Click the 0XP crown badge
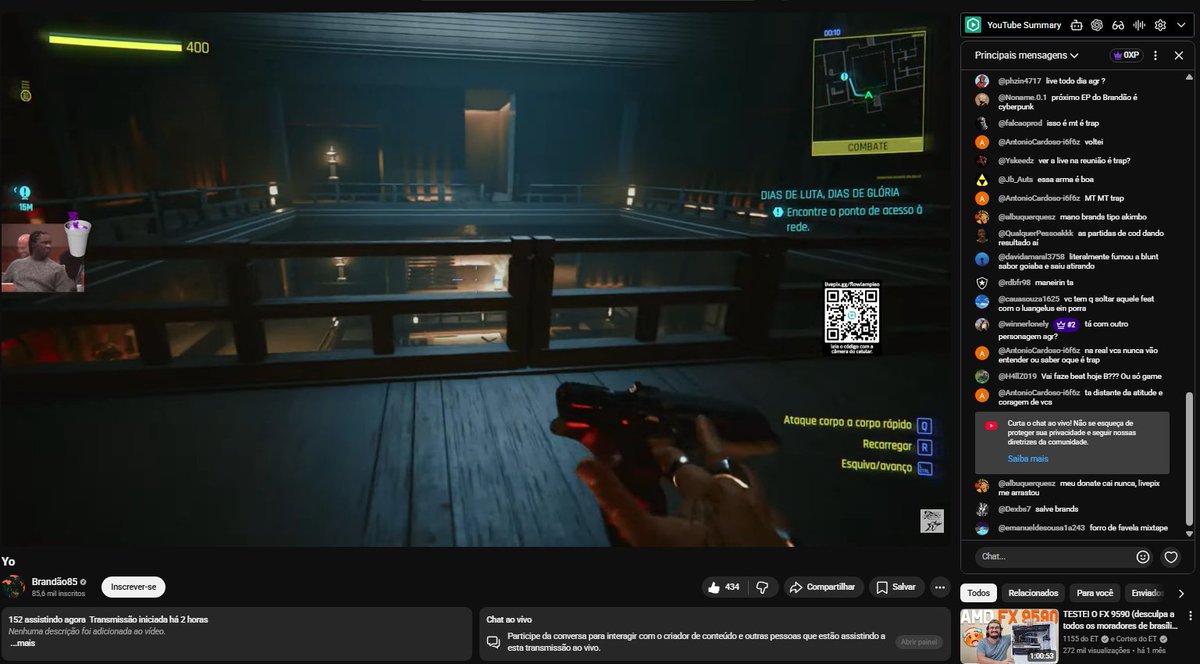Viewport: 1200px width, 664px height. pos(1125,56)
